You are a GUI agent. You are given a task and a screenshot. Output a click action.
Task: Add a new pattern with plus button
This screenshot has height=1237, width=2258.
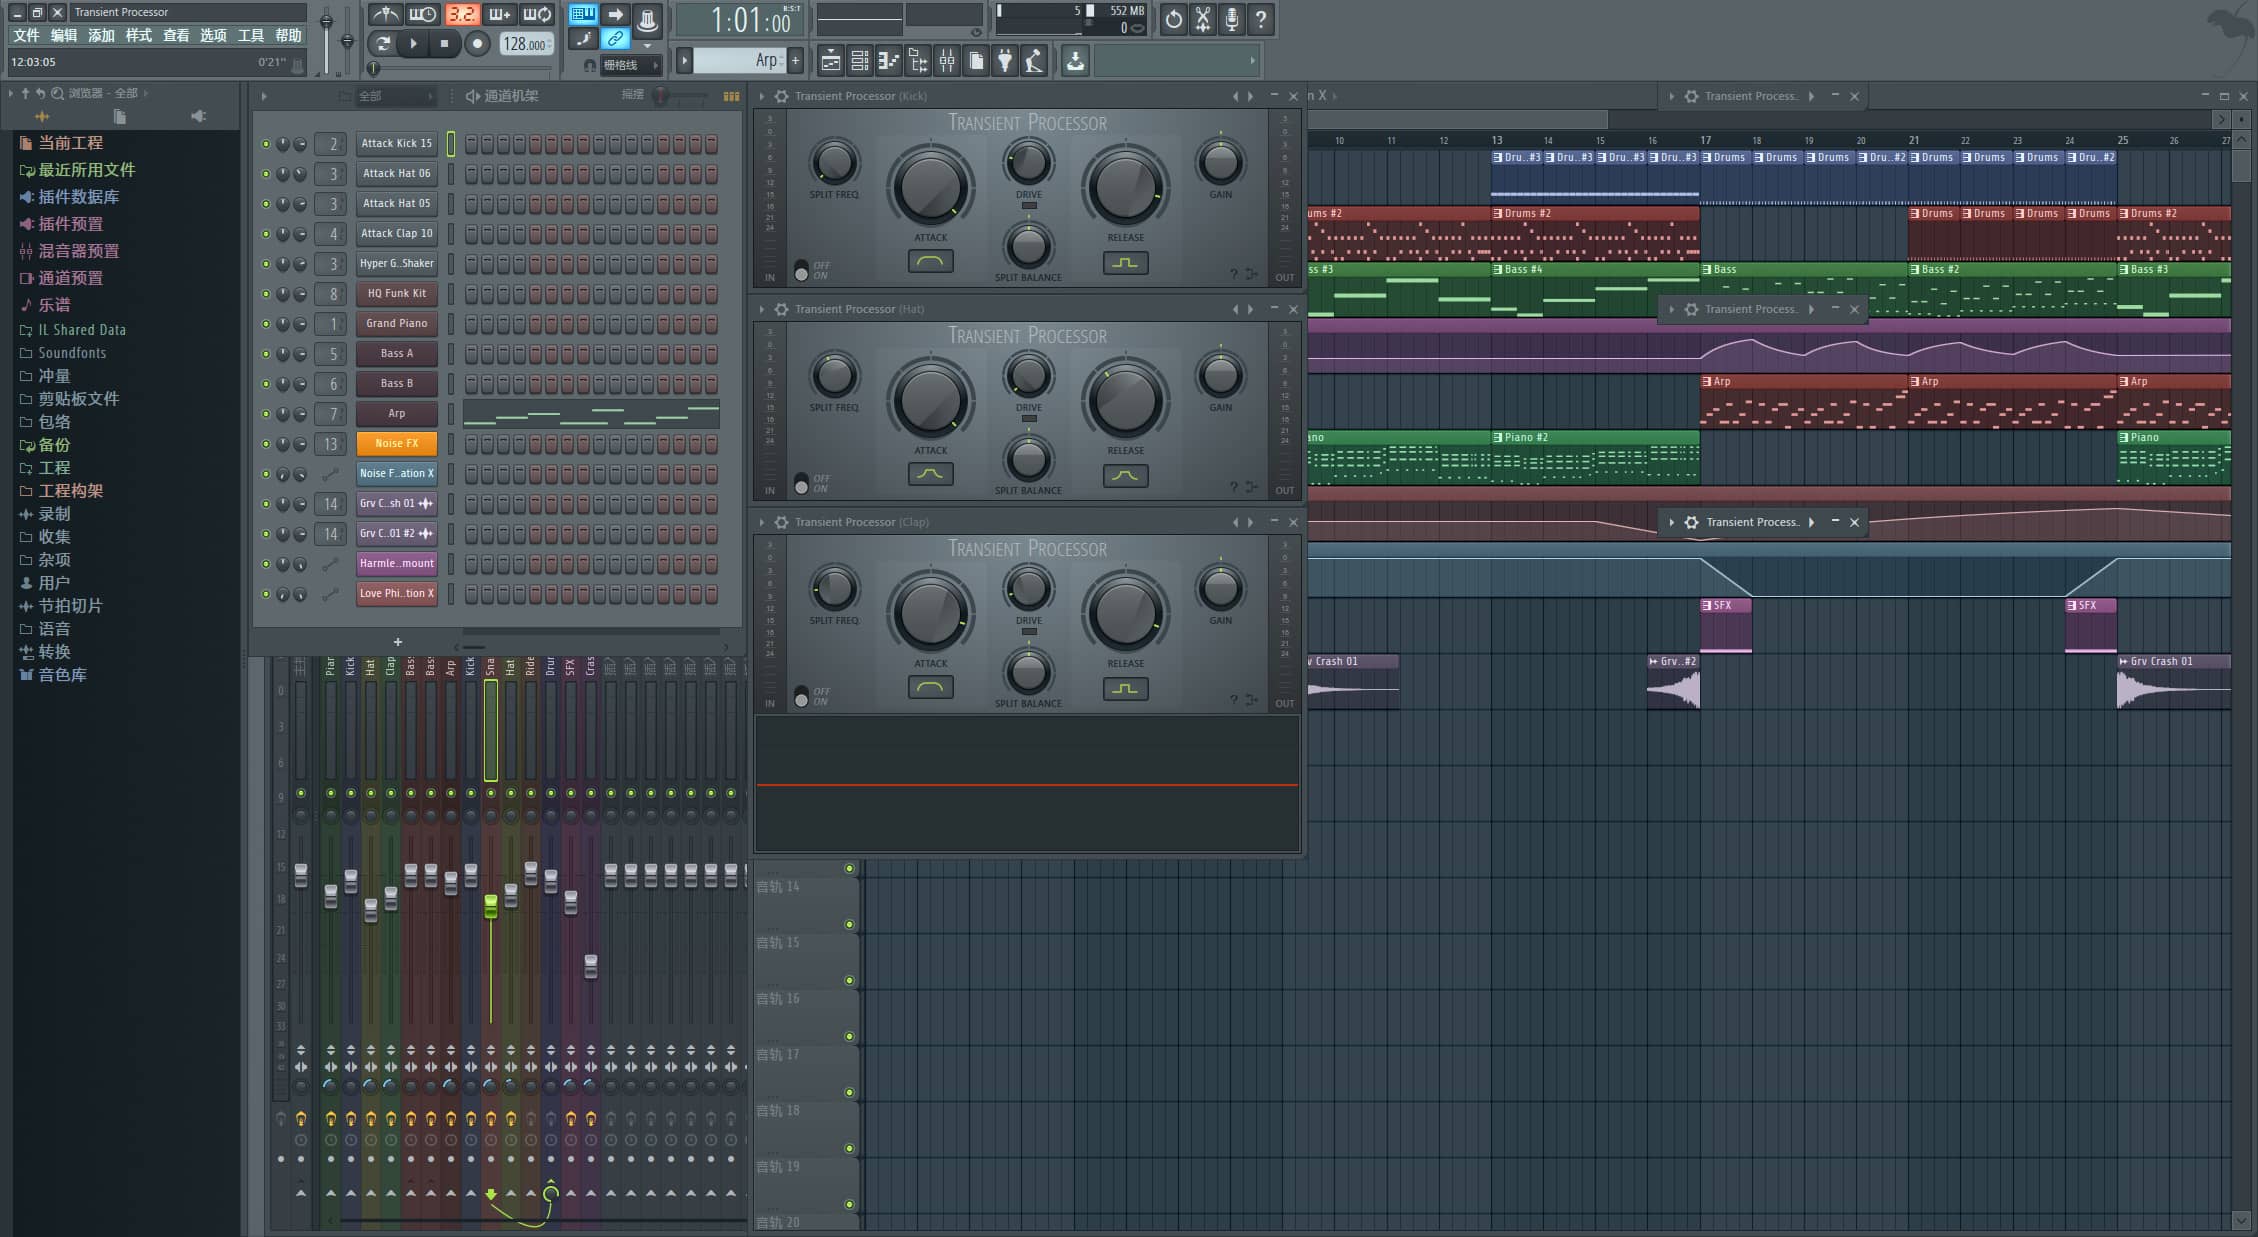click(796, 61)
